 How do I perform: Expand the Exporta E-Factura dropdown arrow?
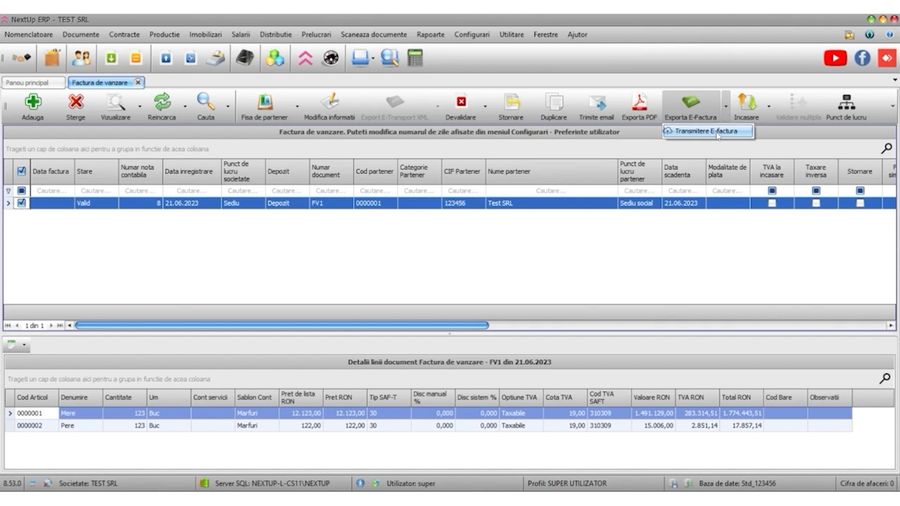725,104
